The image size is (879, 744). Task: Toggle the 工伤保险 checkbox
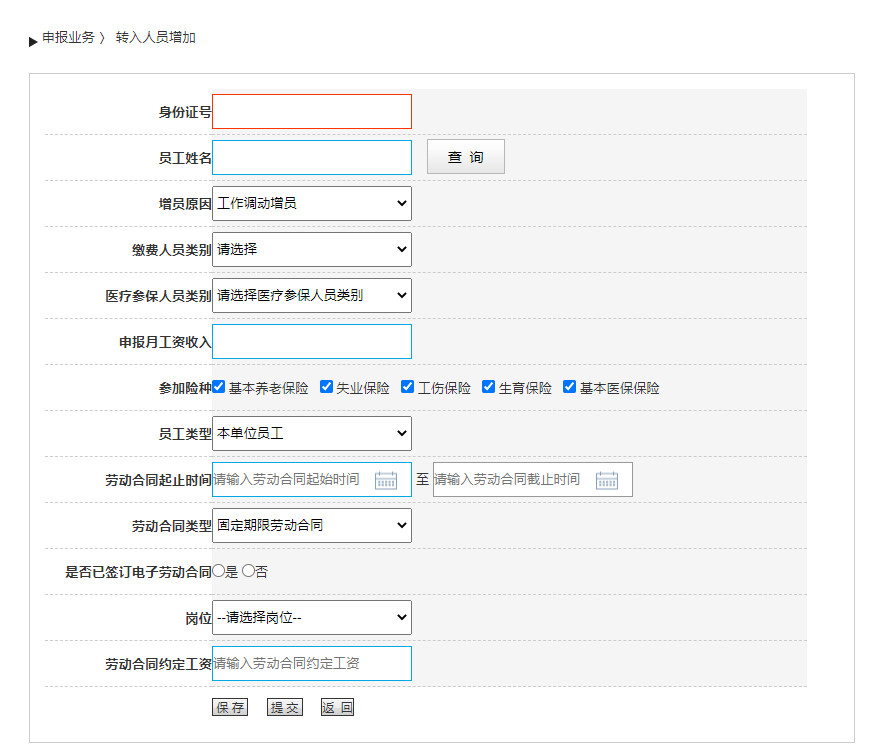coord(408,387)
